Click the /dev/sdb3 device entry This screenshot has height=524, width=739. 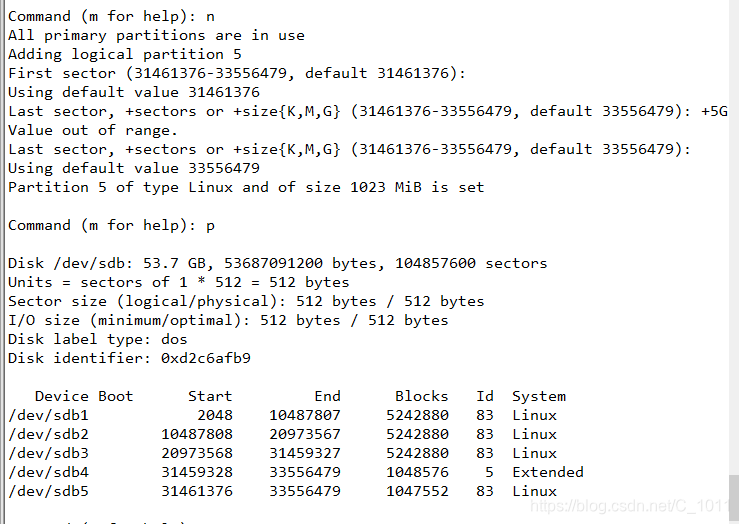pyautogui.click(x=49, y=453)
